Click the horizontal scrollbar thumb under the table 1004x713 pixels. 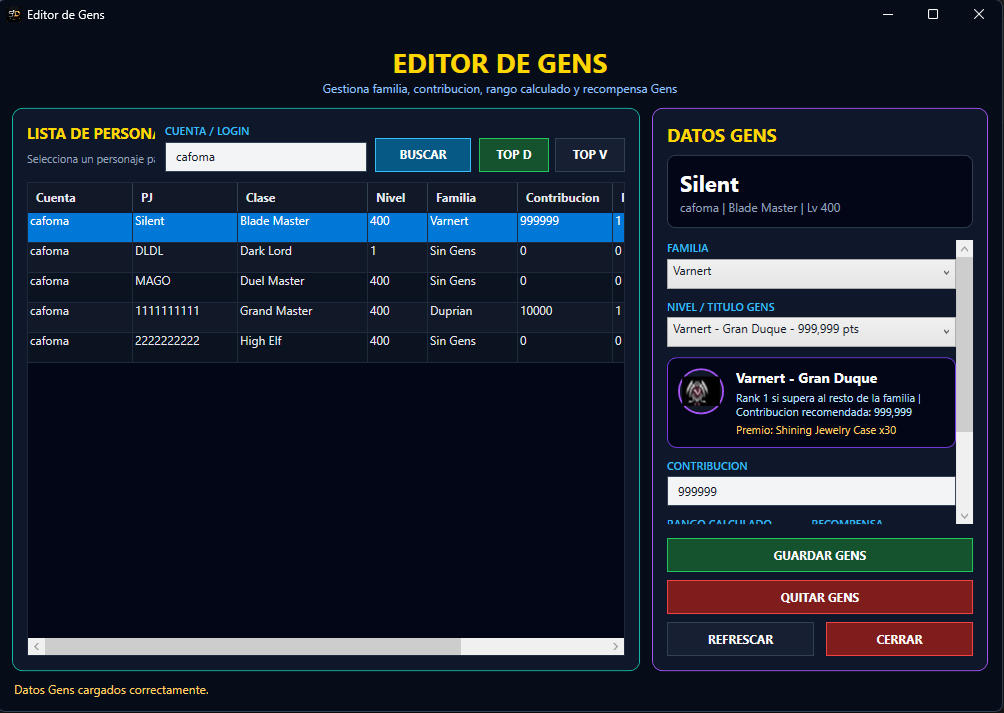(x=253, y=646)
